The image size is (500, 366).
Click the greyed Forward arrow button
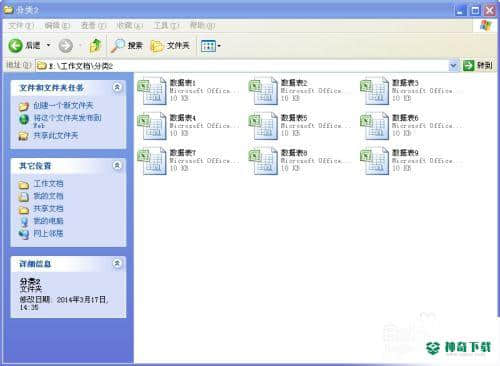66,46
